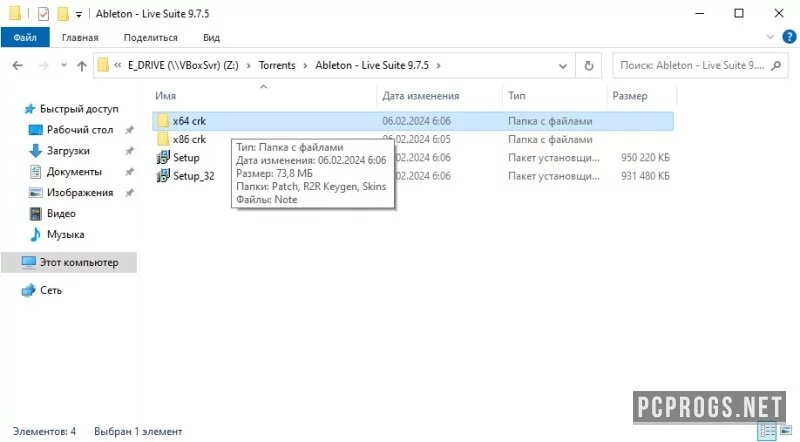800x442 pixels.
Task: Open recent locations dropdown arrow
Action: pos(63,65)
